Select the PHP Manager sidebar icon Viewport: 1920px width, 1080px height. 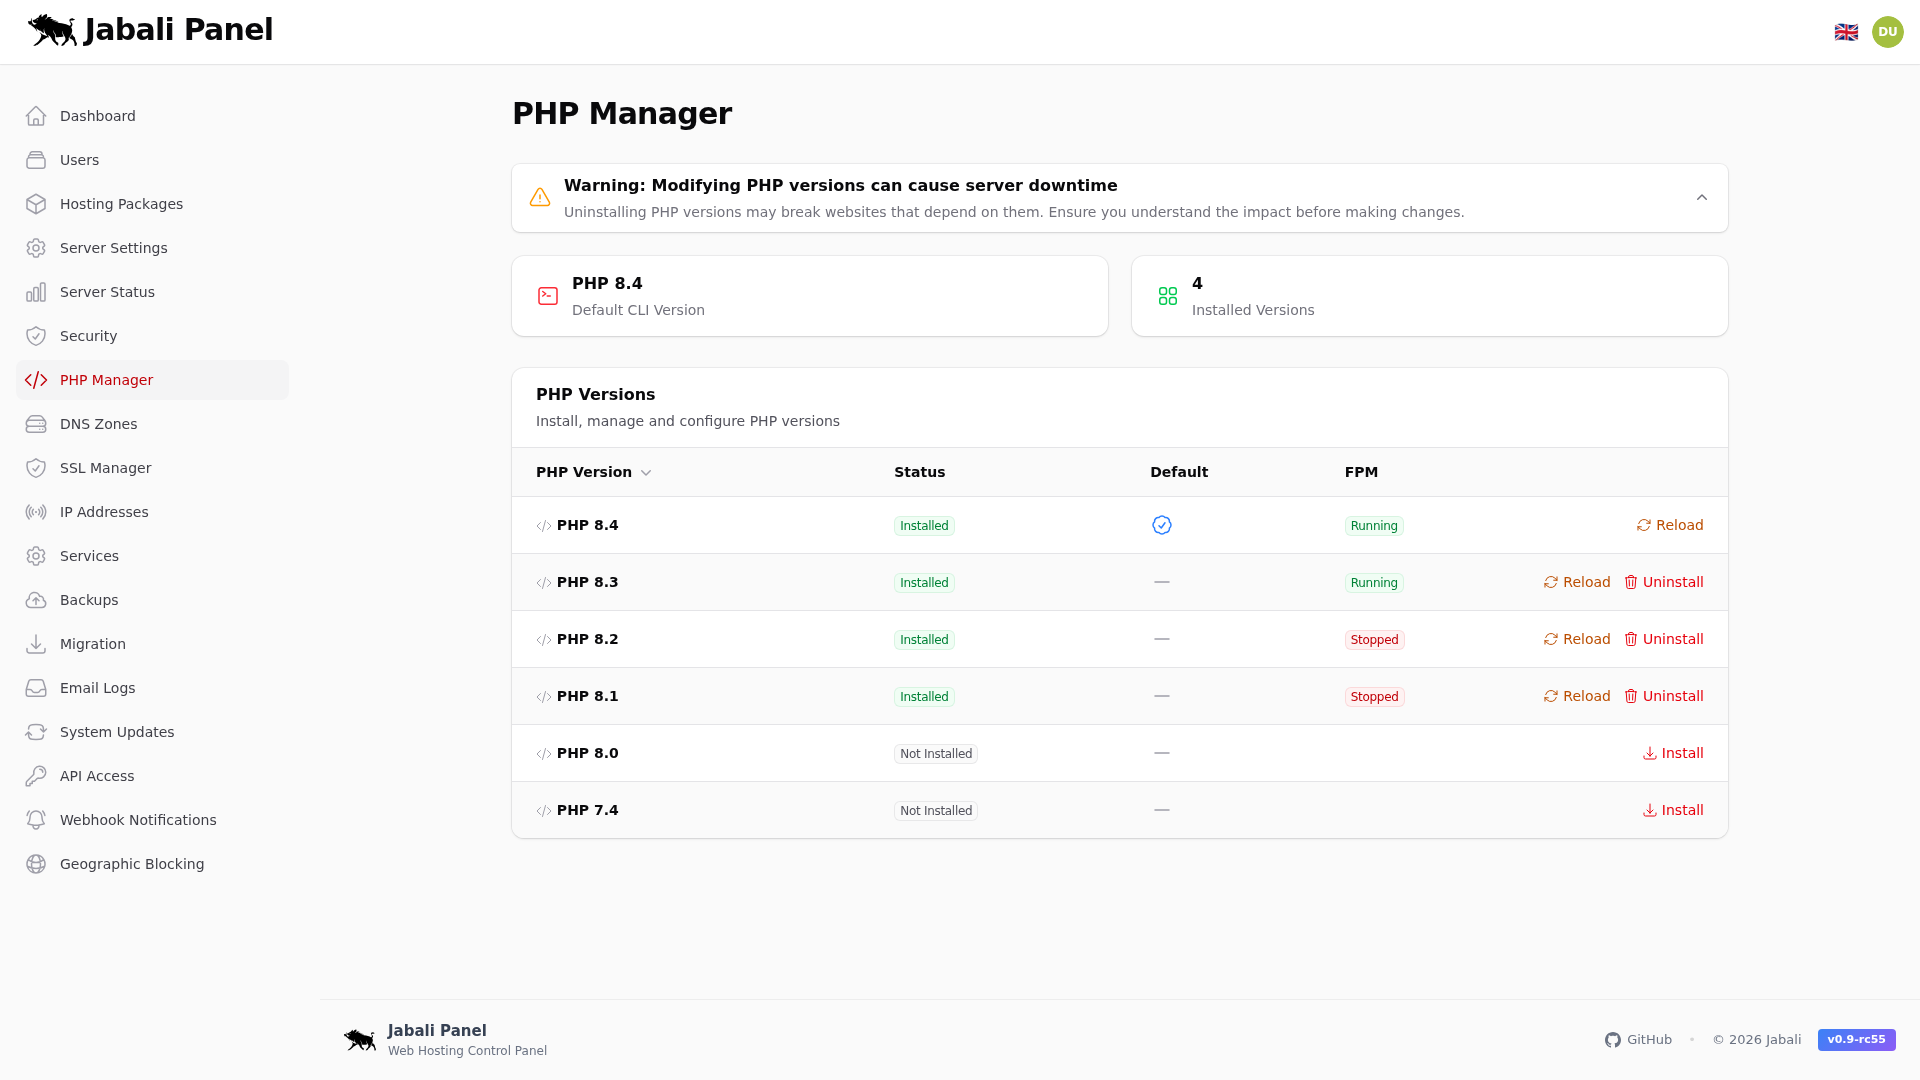point(37,380)
